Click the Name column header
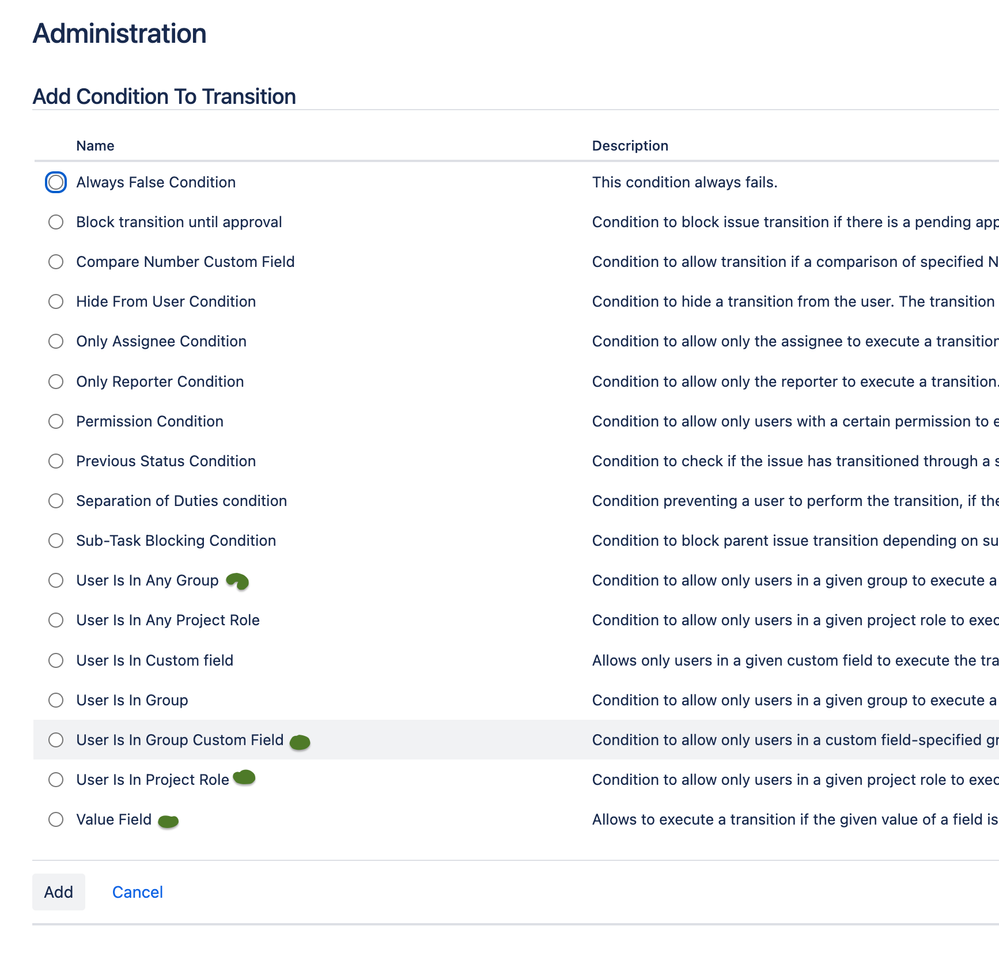The width and height of the screenshot is (999, 959). click(x=95, y=145)
